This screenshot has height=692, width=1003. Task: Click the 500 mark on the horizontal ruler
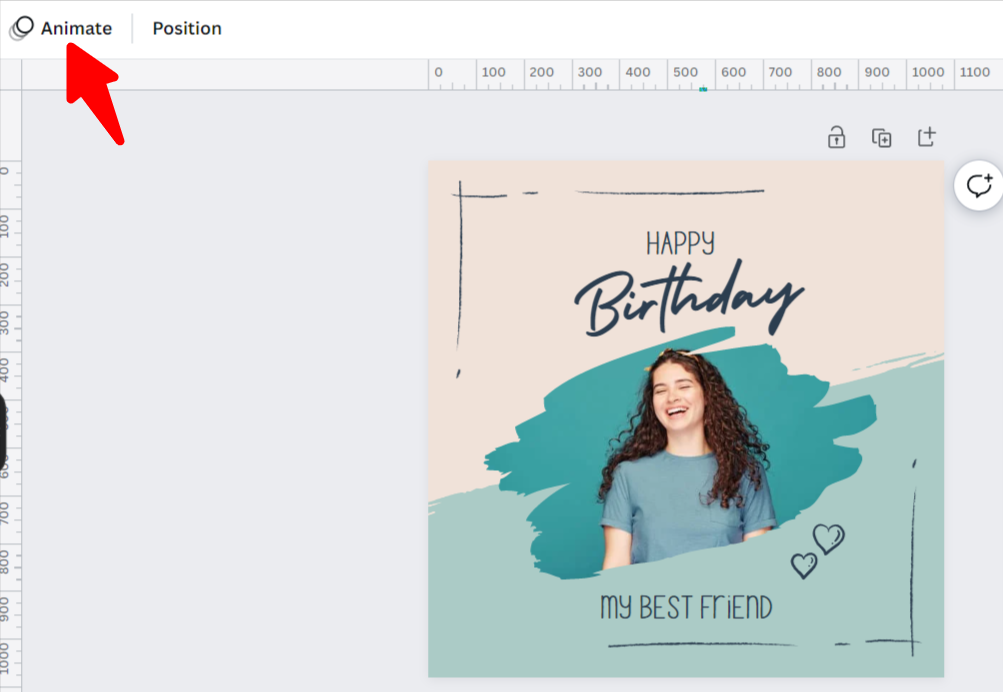[x=685, y=72]
